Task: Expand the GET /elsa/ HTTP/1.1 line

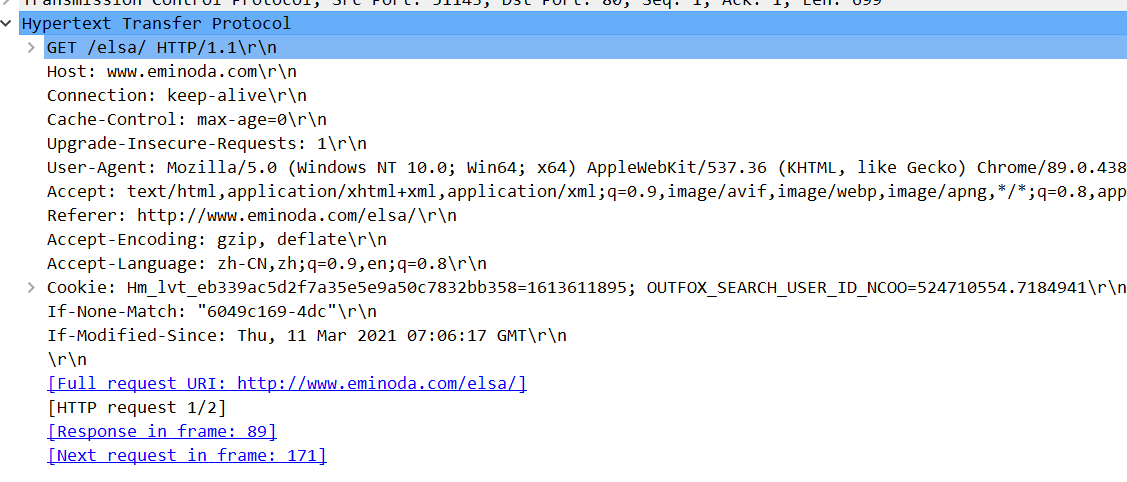Action: [31, 47]
